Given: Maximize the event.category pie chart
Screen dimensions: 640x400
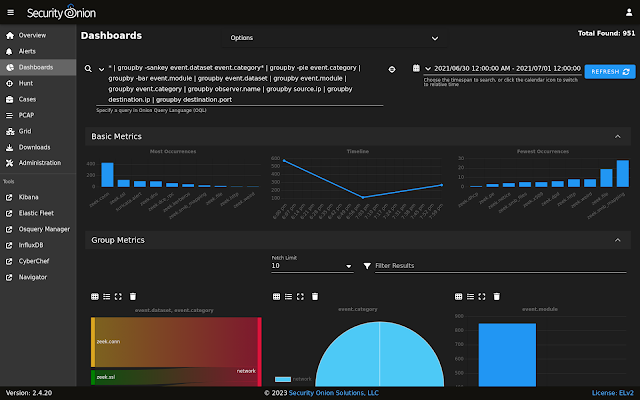Looking at the screenshot, I should (x=302, y=296).
